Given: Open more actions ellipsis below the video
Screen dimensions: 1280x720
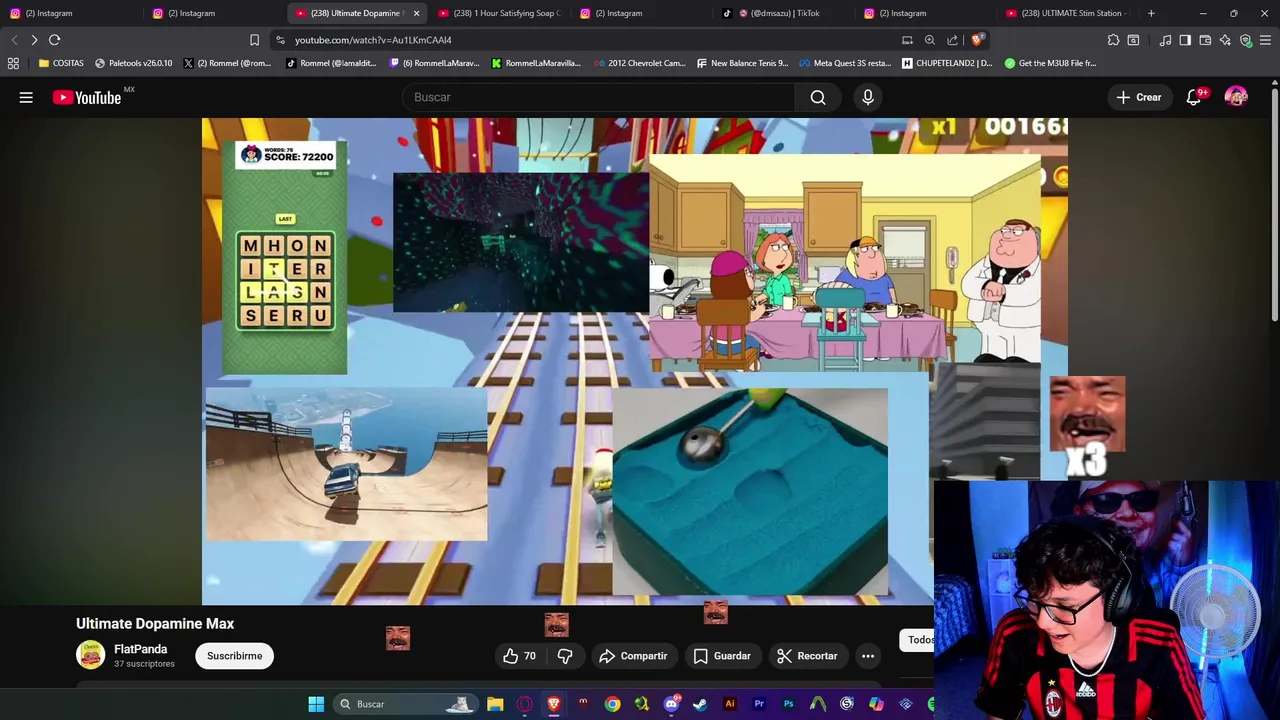Looking at the screenshot, I should 868,656.
